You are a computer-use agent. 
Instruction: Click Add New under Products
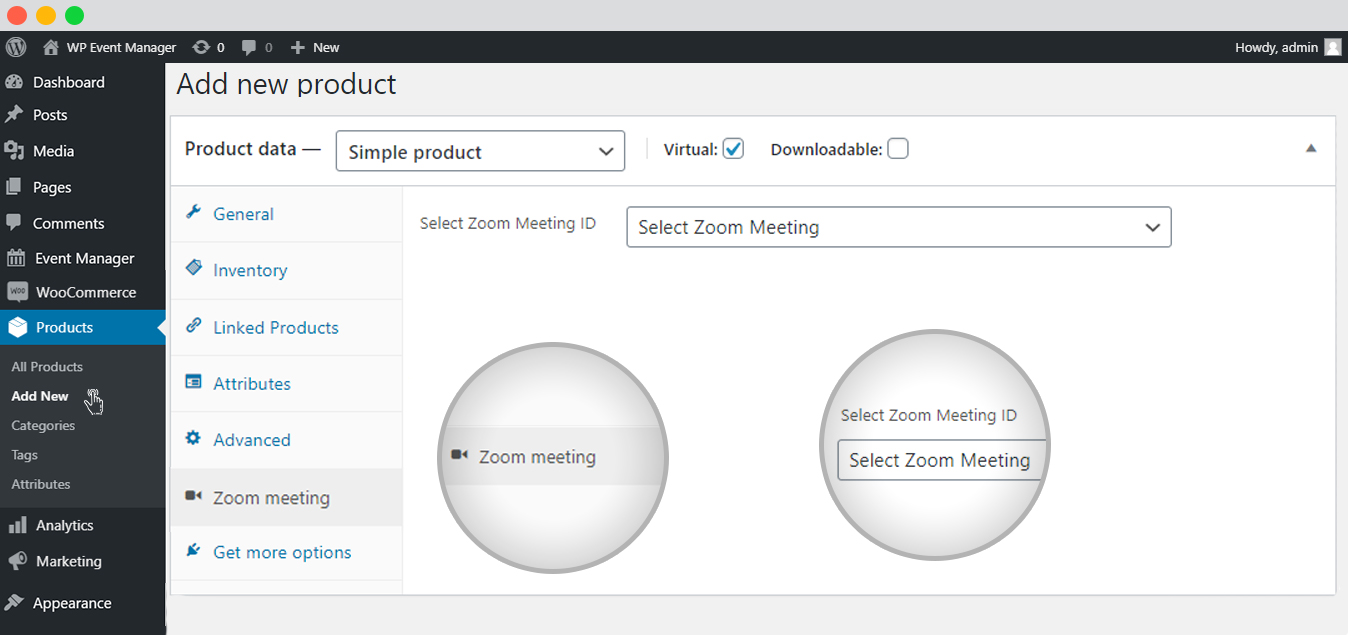[40, 396]
